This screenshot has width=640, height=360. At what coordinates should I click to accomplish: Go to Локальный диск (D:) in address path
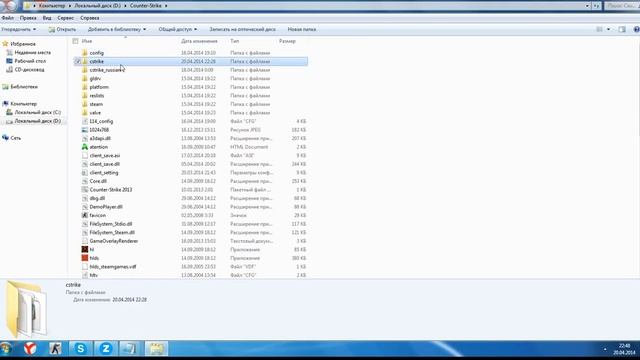coord(97,6)
